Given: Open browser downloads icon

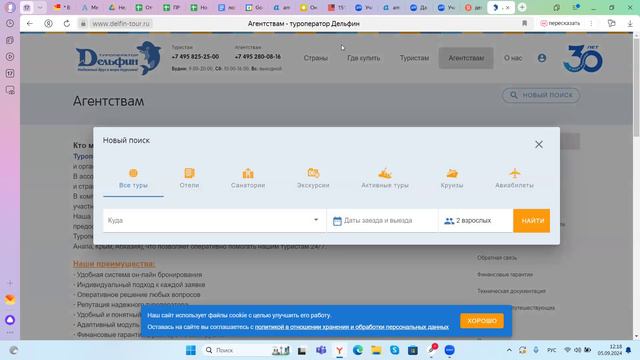Looking at the screenshot, I should click(630, 24).
